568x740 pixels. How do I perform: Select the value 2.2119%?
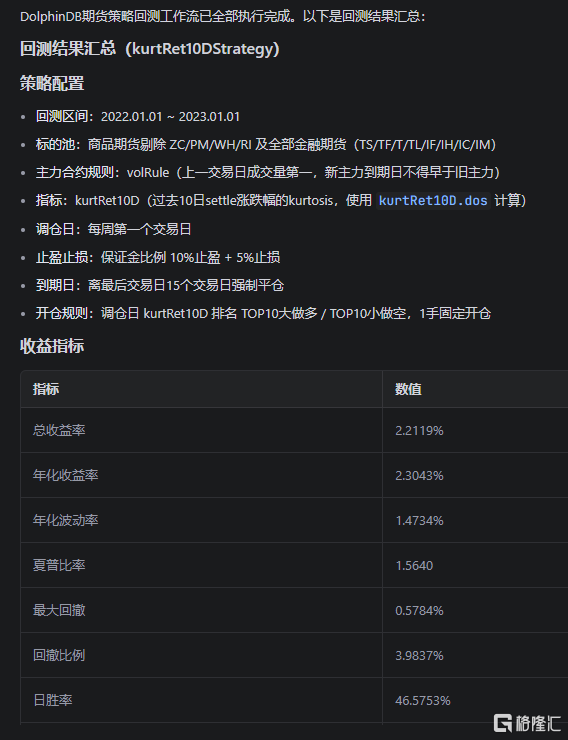point(419,430)
